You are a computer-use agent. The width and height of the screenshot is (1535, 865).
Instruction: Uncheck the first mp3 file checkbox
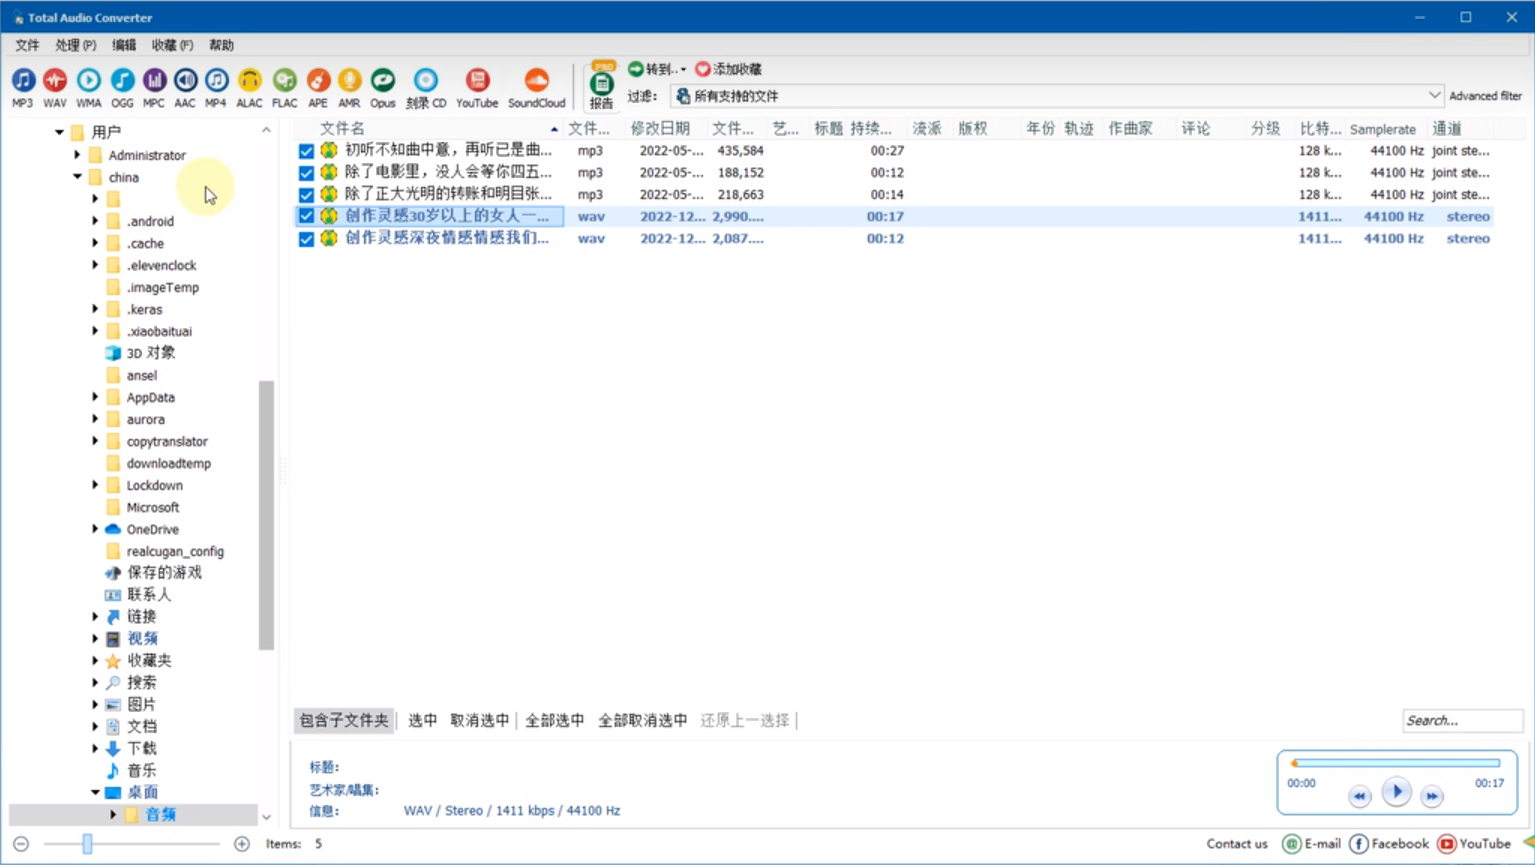pyautogui.click(x=306, y=151)
